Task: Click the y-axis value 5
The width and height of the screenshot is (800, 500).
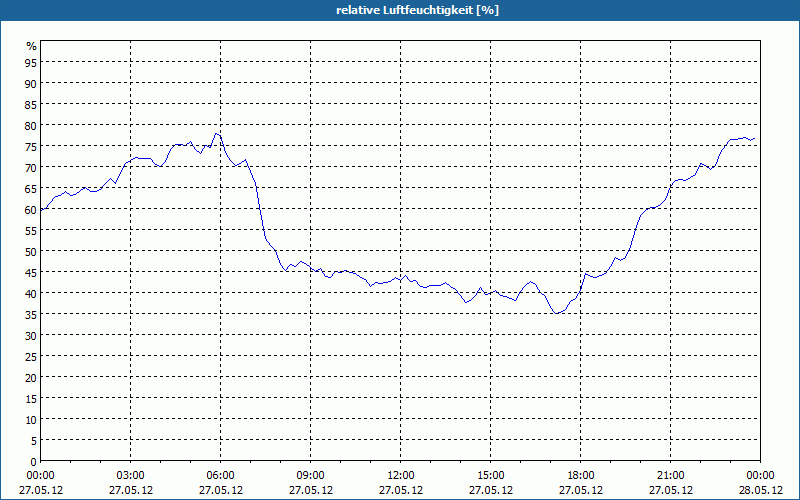Action: 34,441
